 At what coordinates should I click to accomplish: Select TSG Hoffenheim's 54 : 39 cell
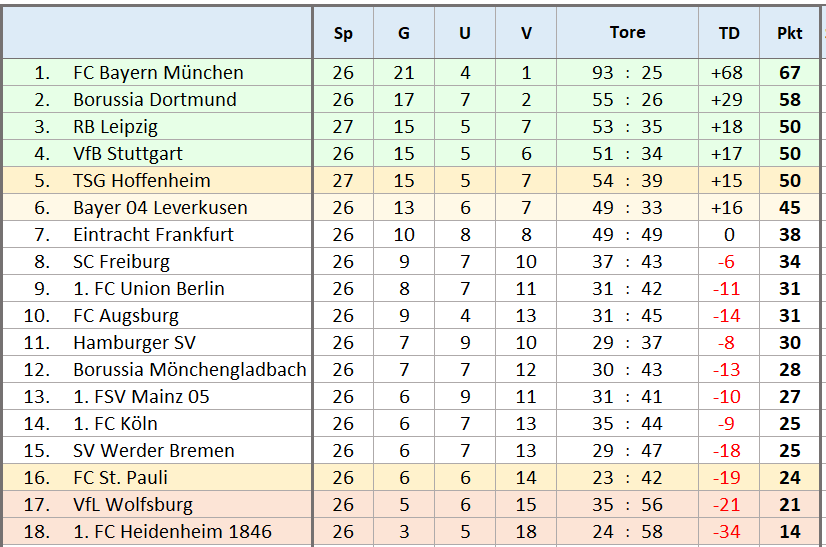627,181
